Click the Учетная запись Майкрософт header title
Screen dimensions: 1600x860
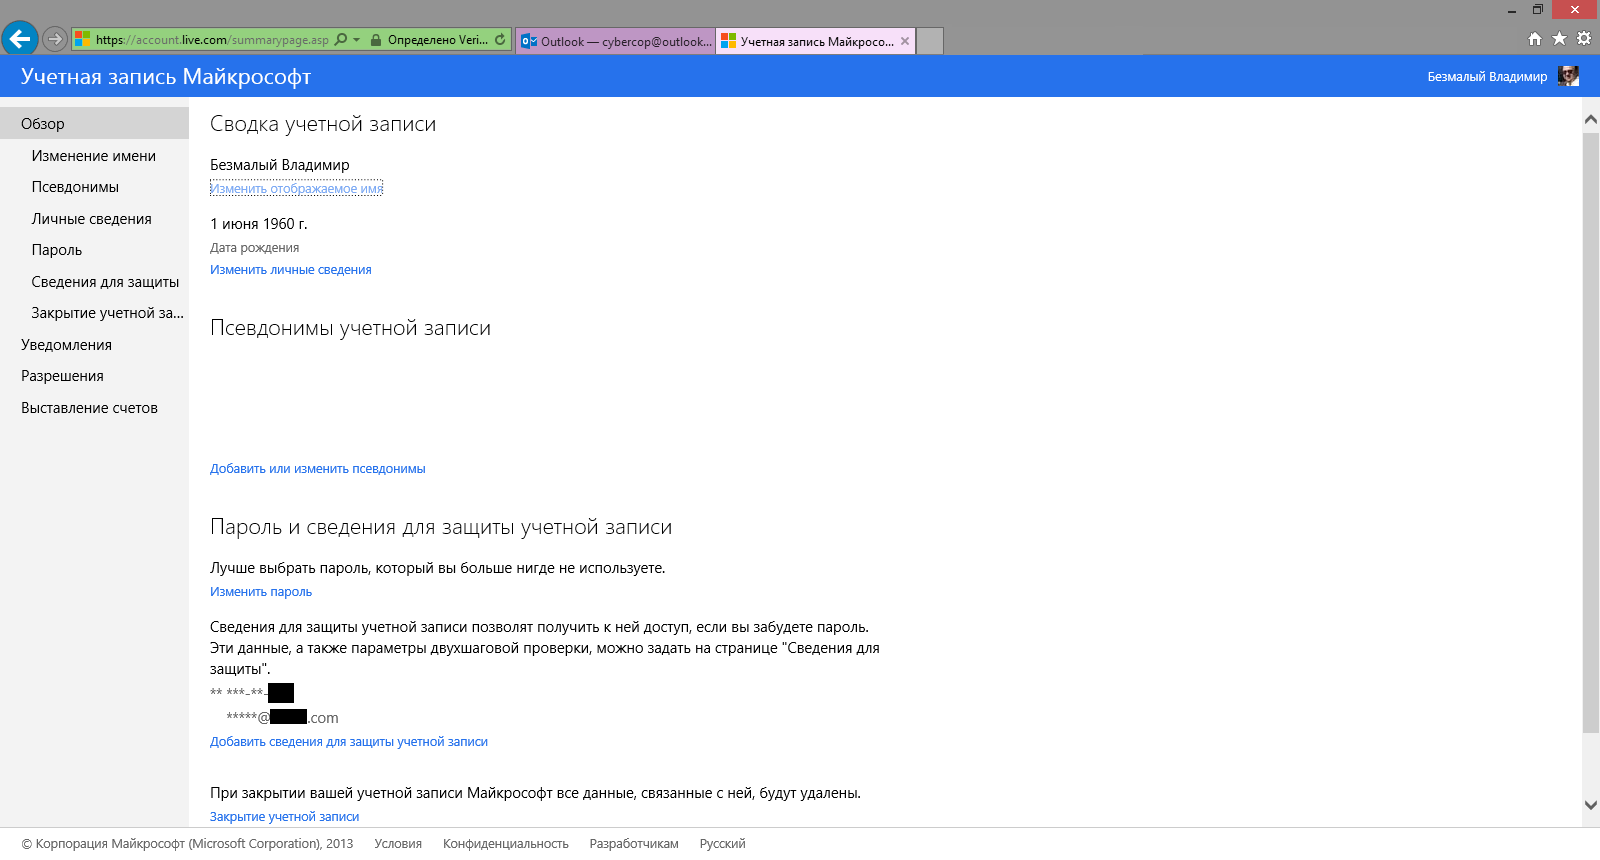166,77
